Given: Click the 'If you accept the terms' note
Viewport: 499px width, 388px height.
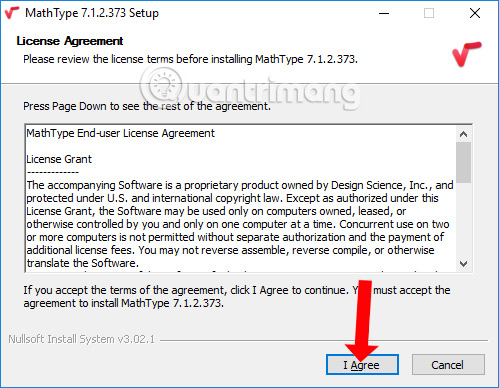Looking at the screenshot, I should pyautogui.click(x=237, y=297).
